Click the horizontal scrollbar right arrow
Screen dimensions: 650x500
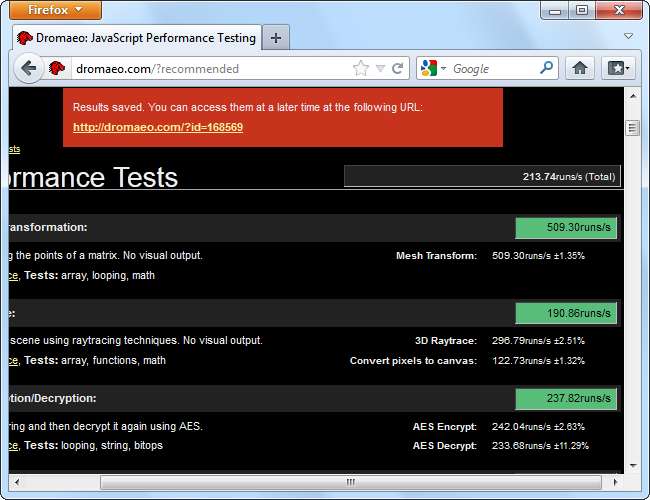pyautogui.click(x=616, y=482)
